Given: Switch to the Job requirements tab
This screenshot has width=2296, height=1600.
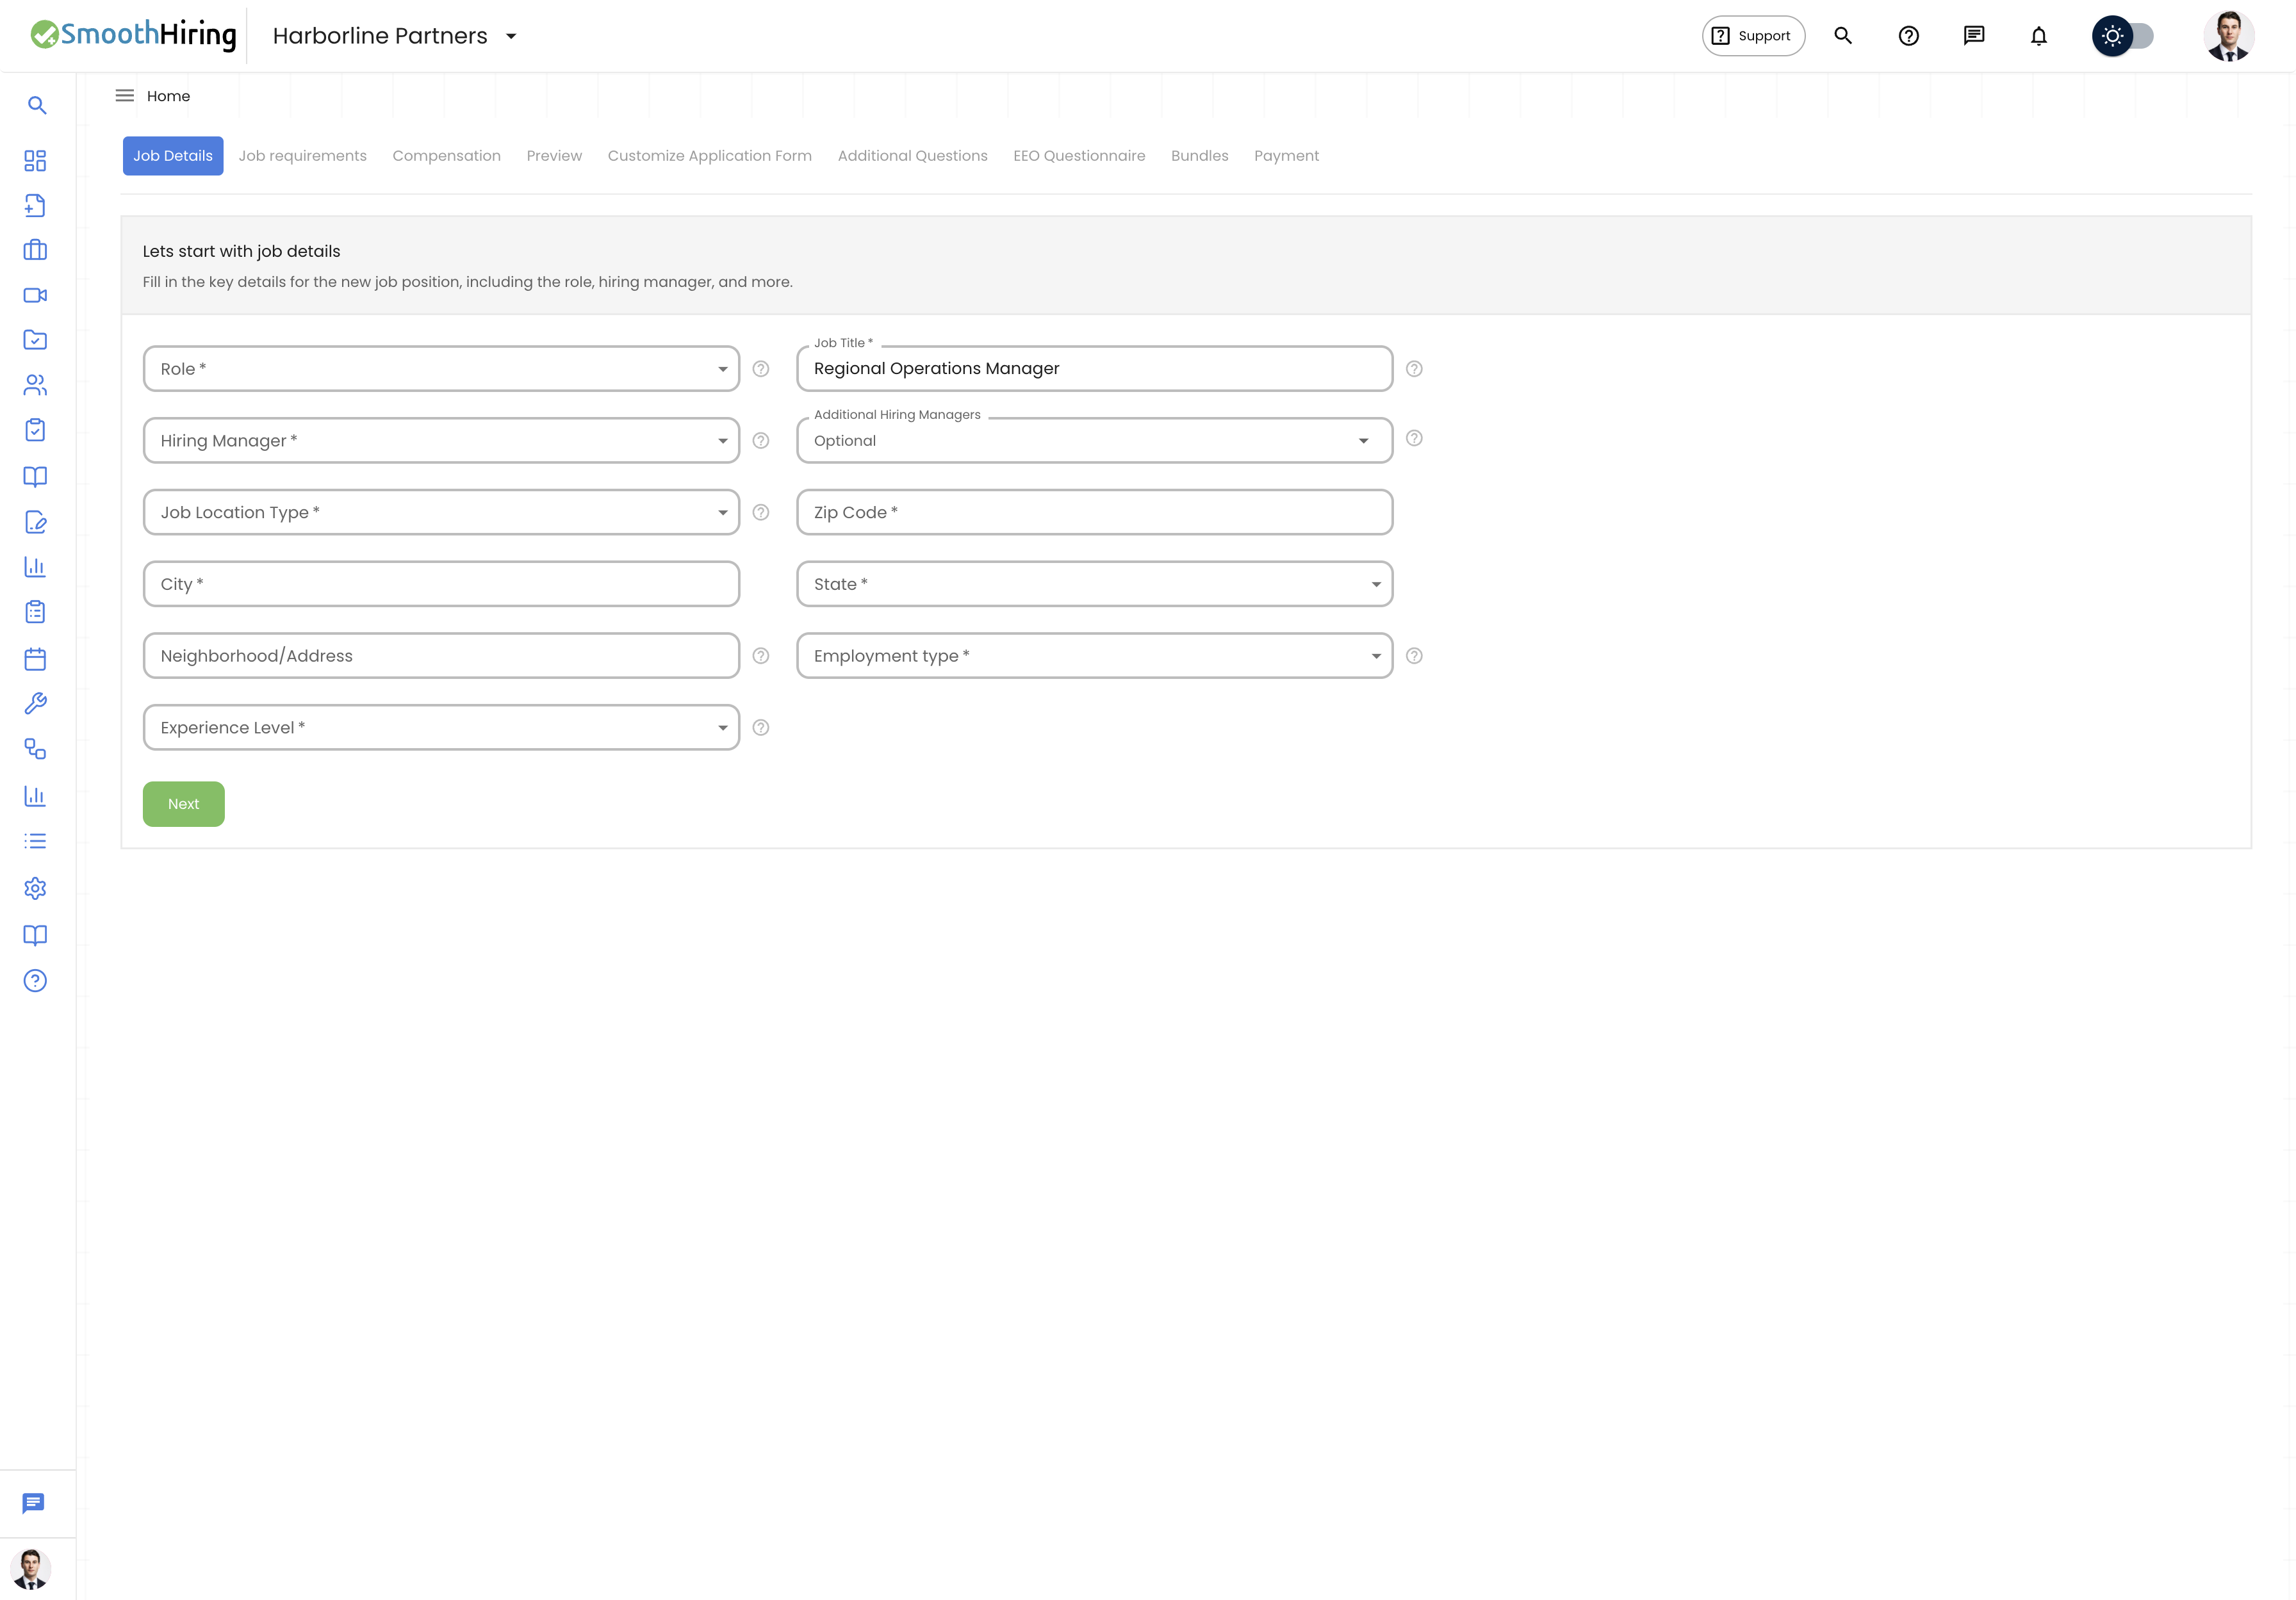Looking at the screenshot, I should (302, 156).
